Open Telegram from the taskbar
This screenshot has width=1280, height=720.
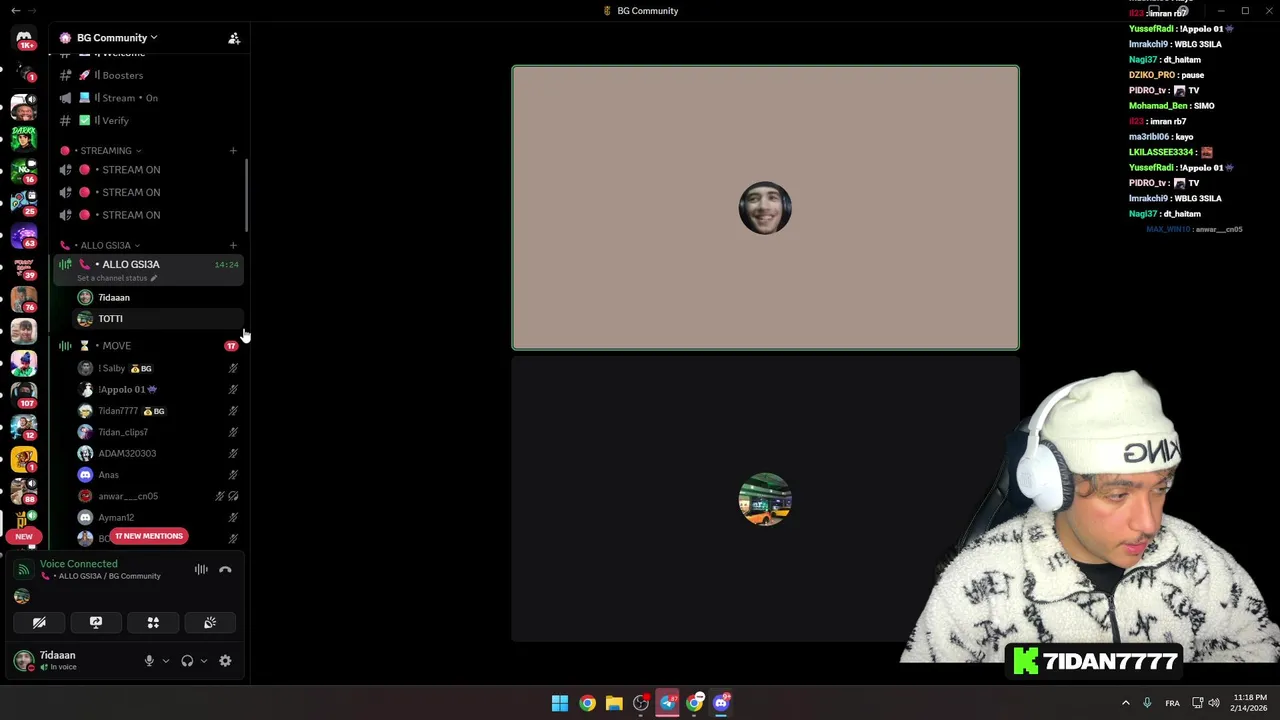click(668, 703)
